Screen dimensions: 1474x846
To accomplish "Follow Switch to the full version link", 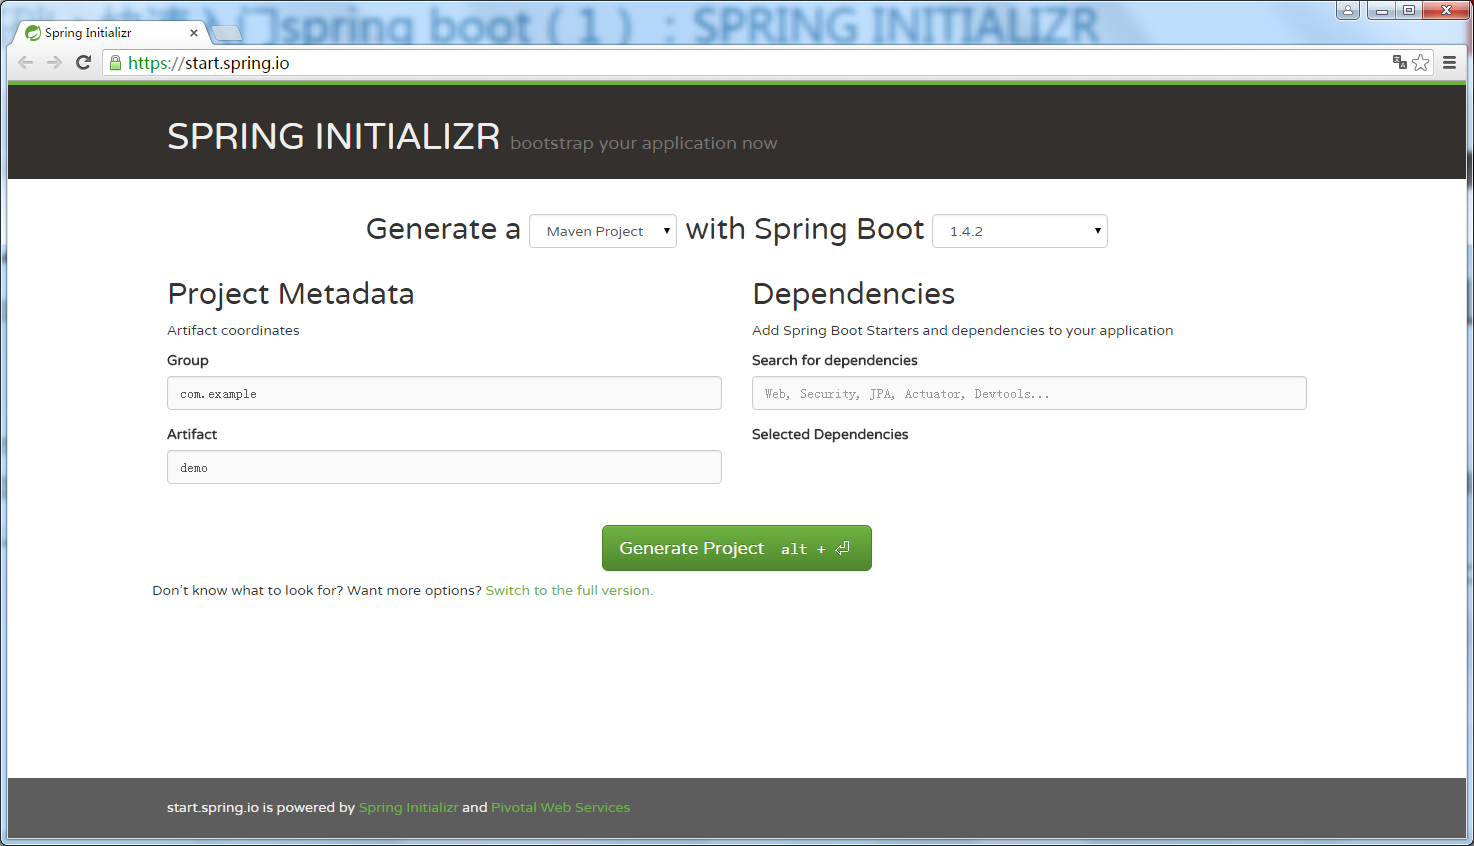I will click(569, 590).
